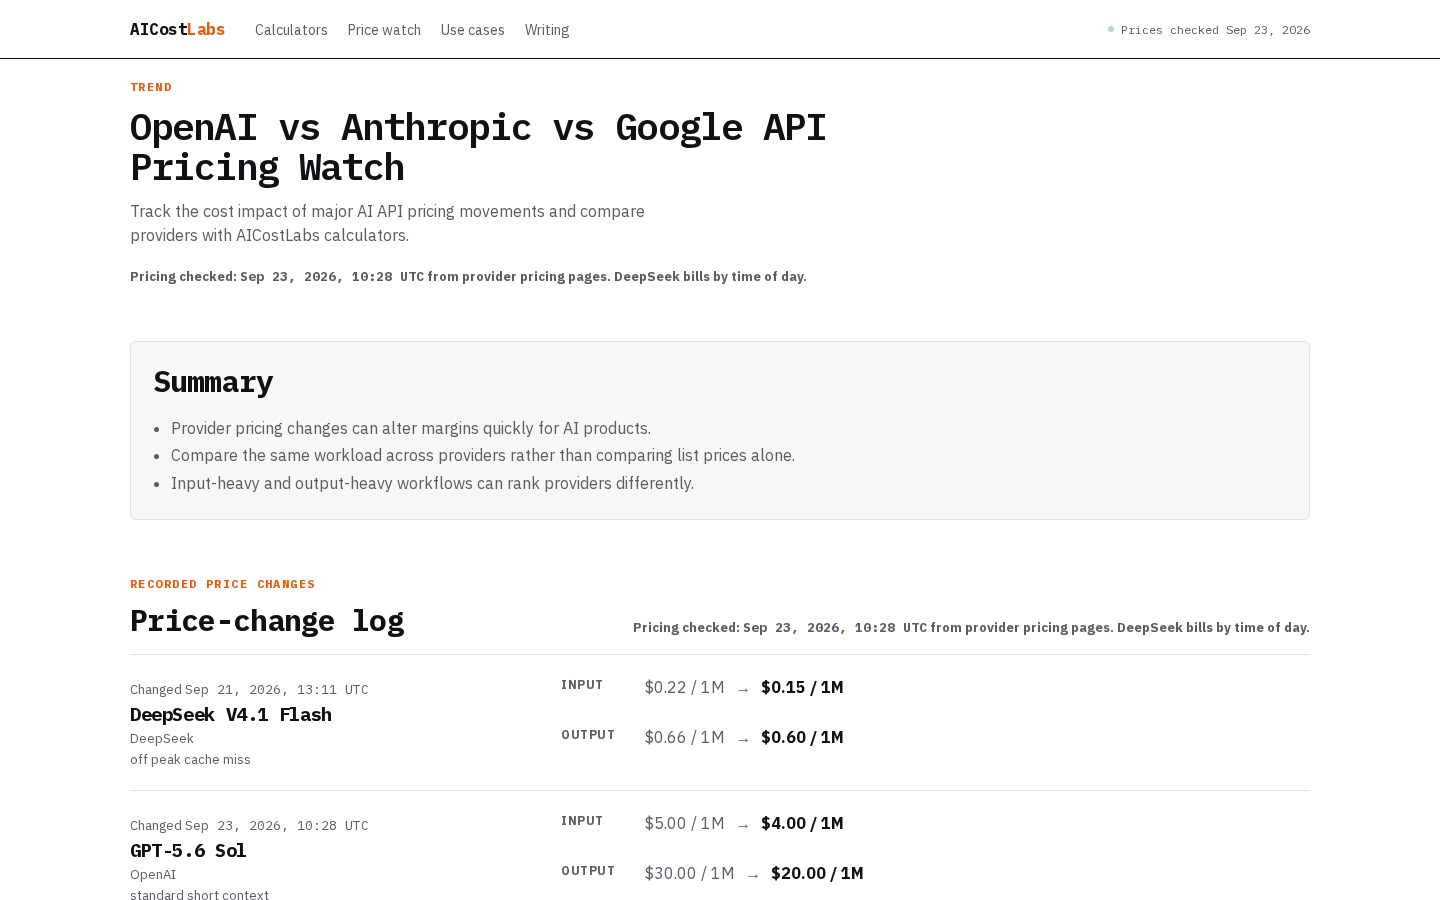1440x900 pixels.
Task: Click the Prices checked Sep 23 status text
Action: coord(1215,30)
